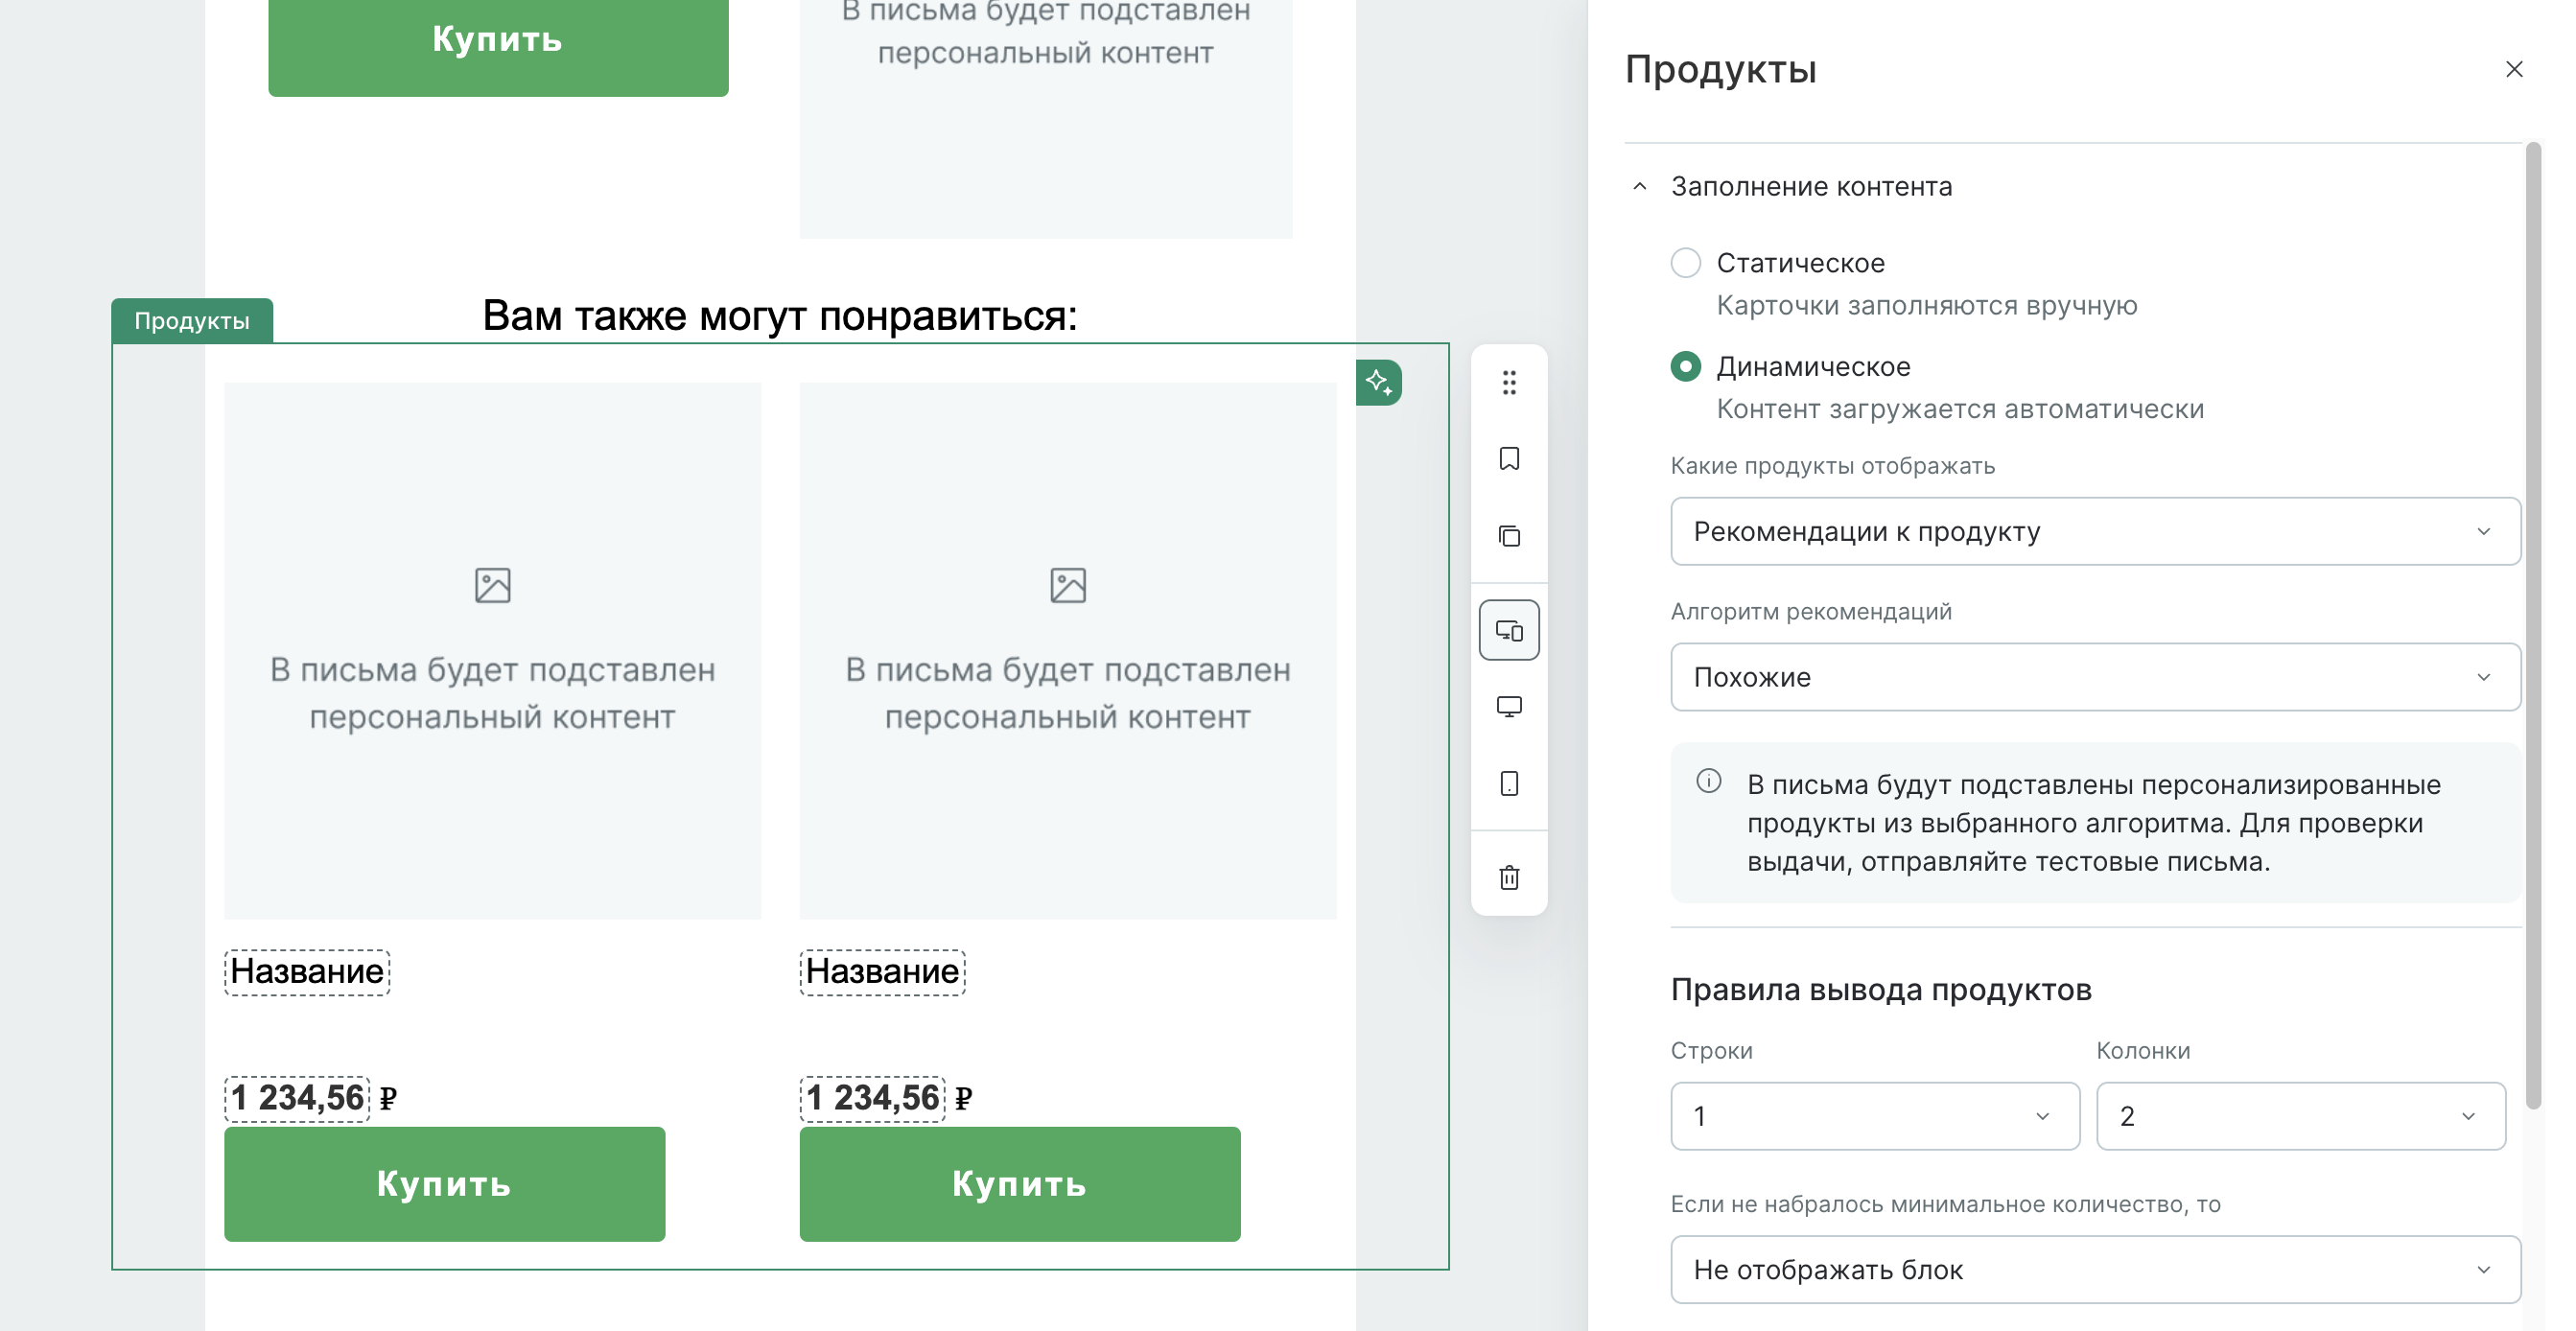This screenshot has height=1331, width=2576.
Task: Select the desktop and mobile view icon
Action: 1509,630
